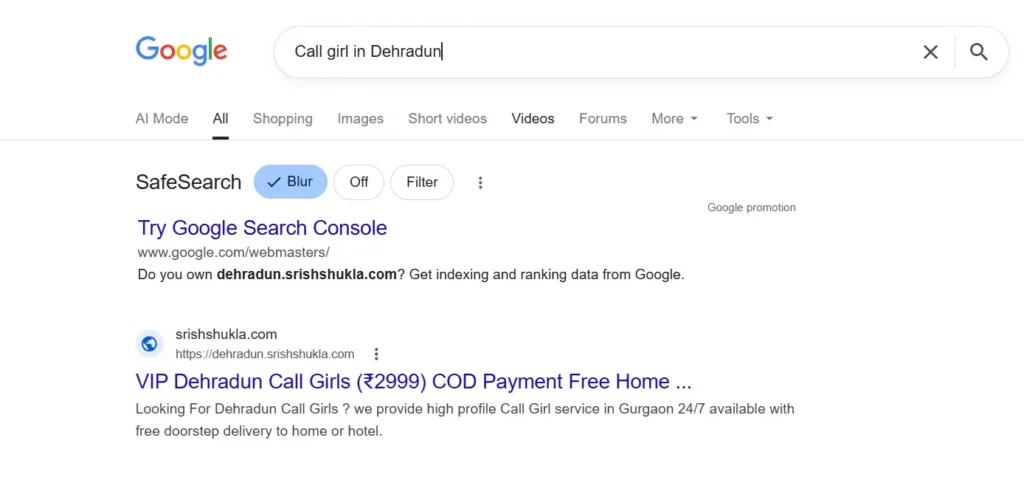Click the Google logo
The width and height of the screenshot is (1024, 497).
point(181,51)
